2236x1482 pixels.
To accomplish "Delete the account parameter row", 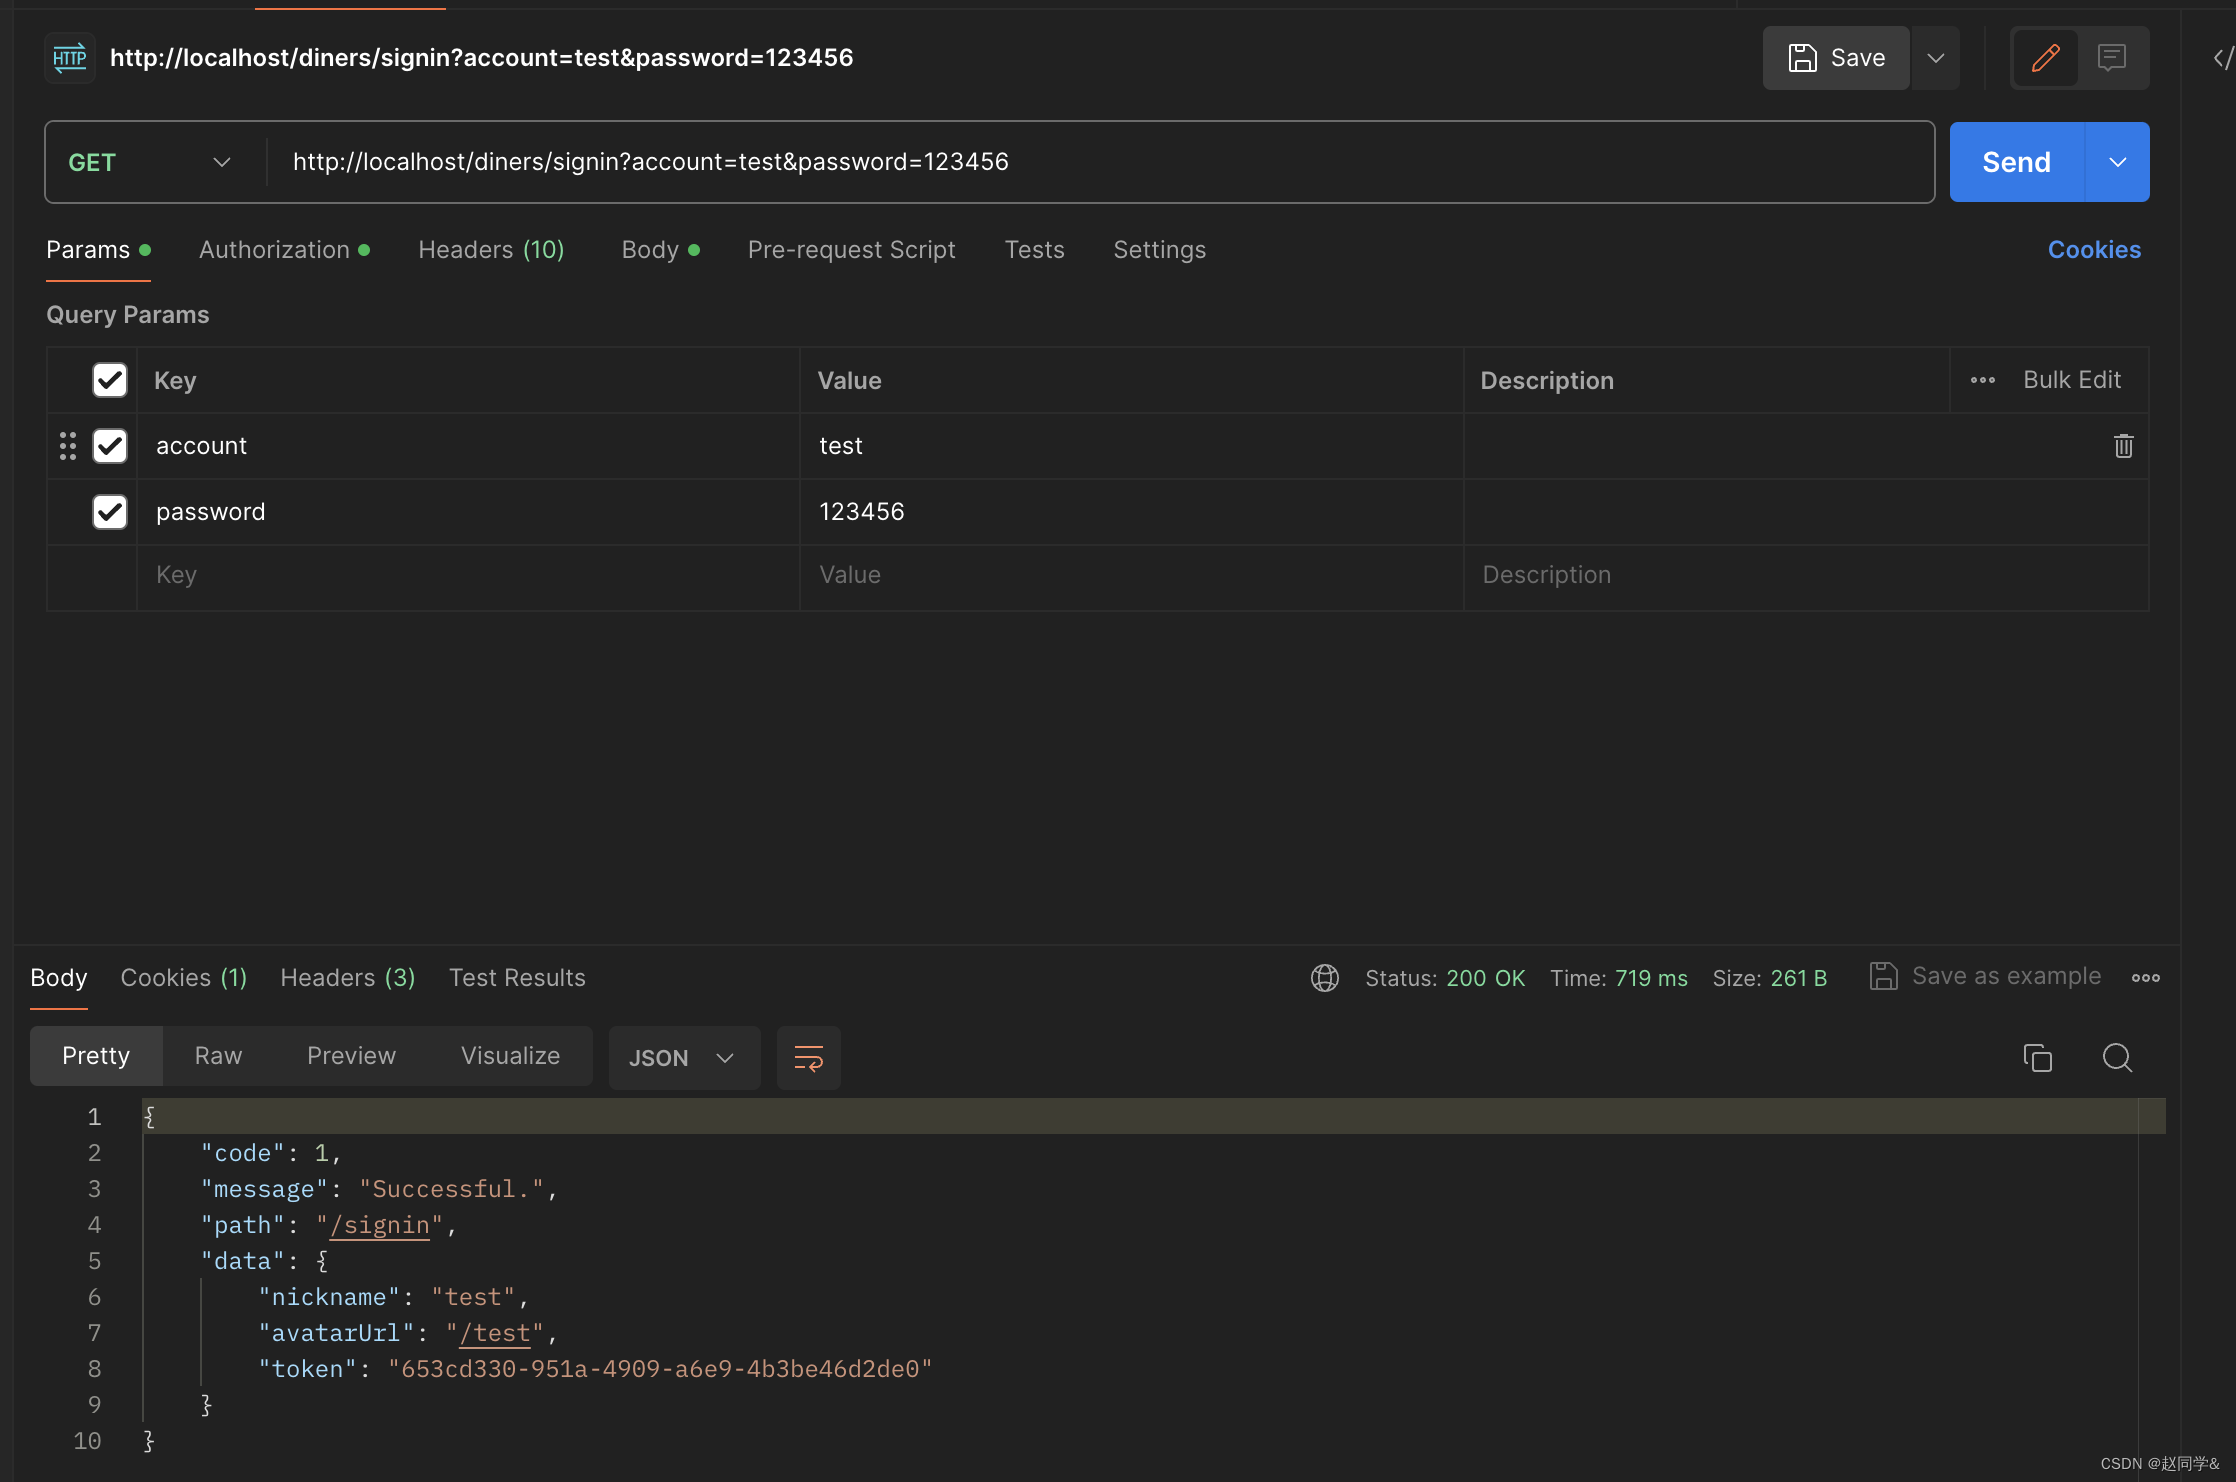I will pyautogui.click(x=2123, y=446).
